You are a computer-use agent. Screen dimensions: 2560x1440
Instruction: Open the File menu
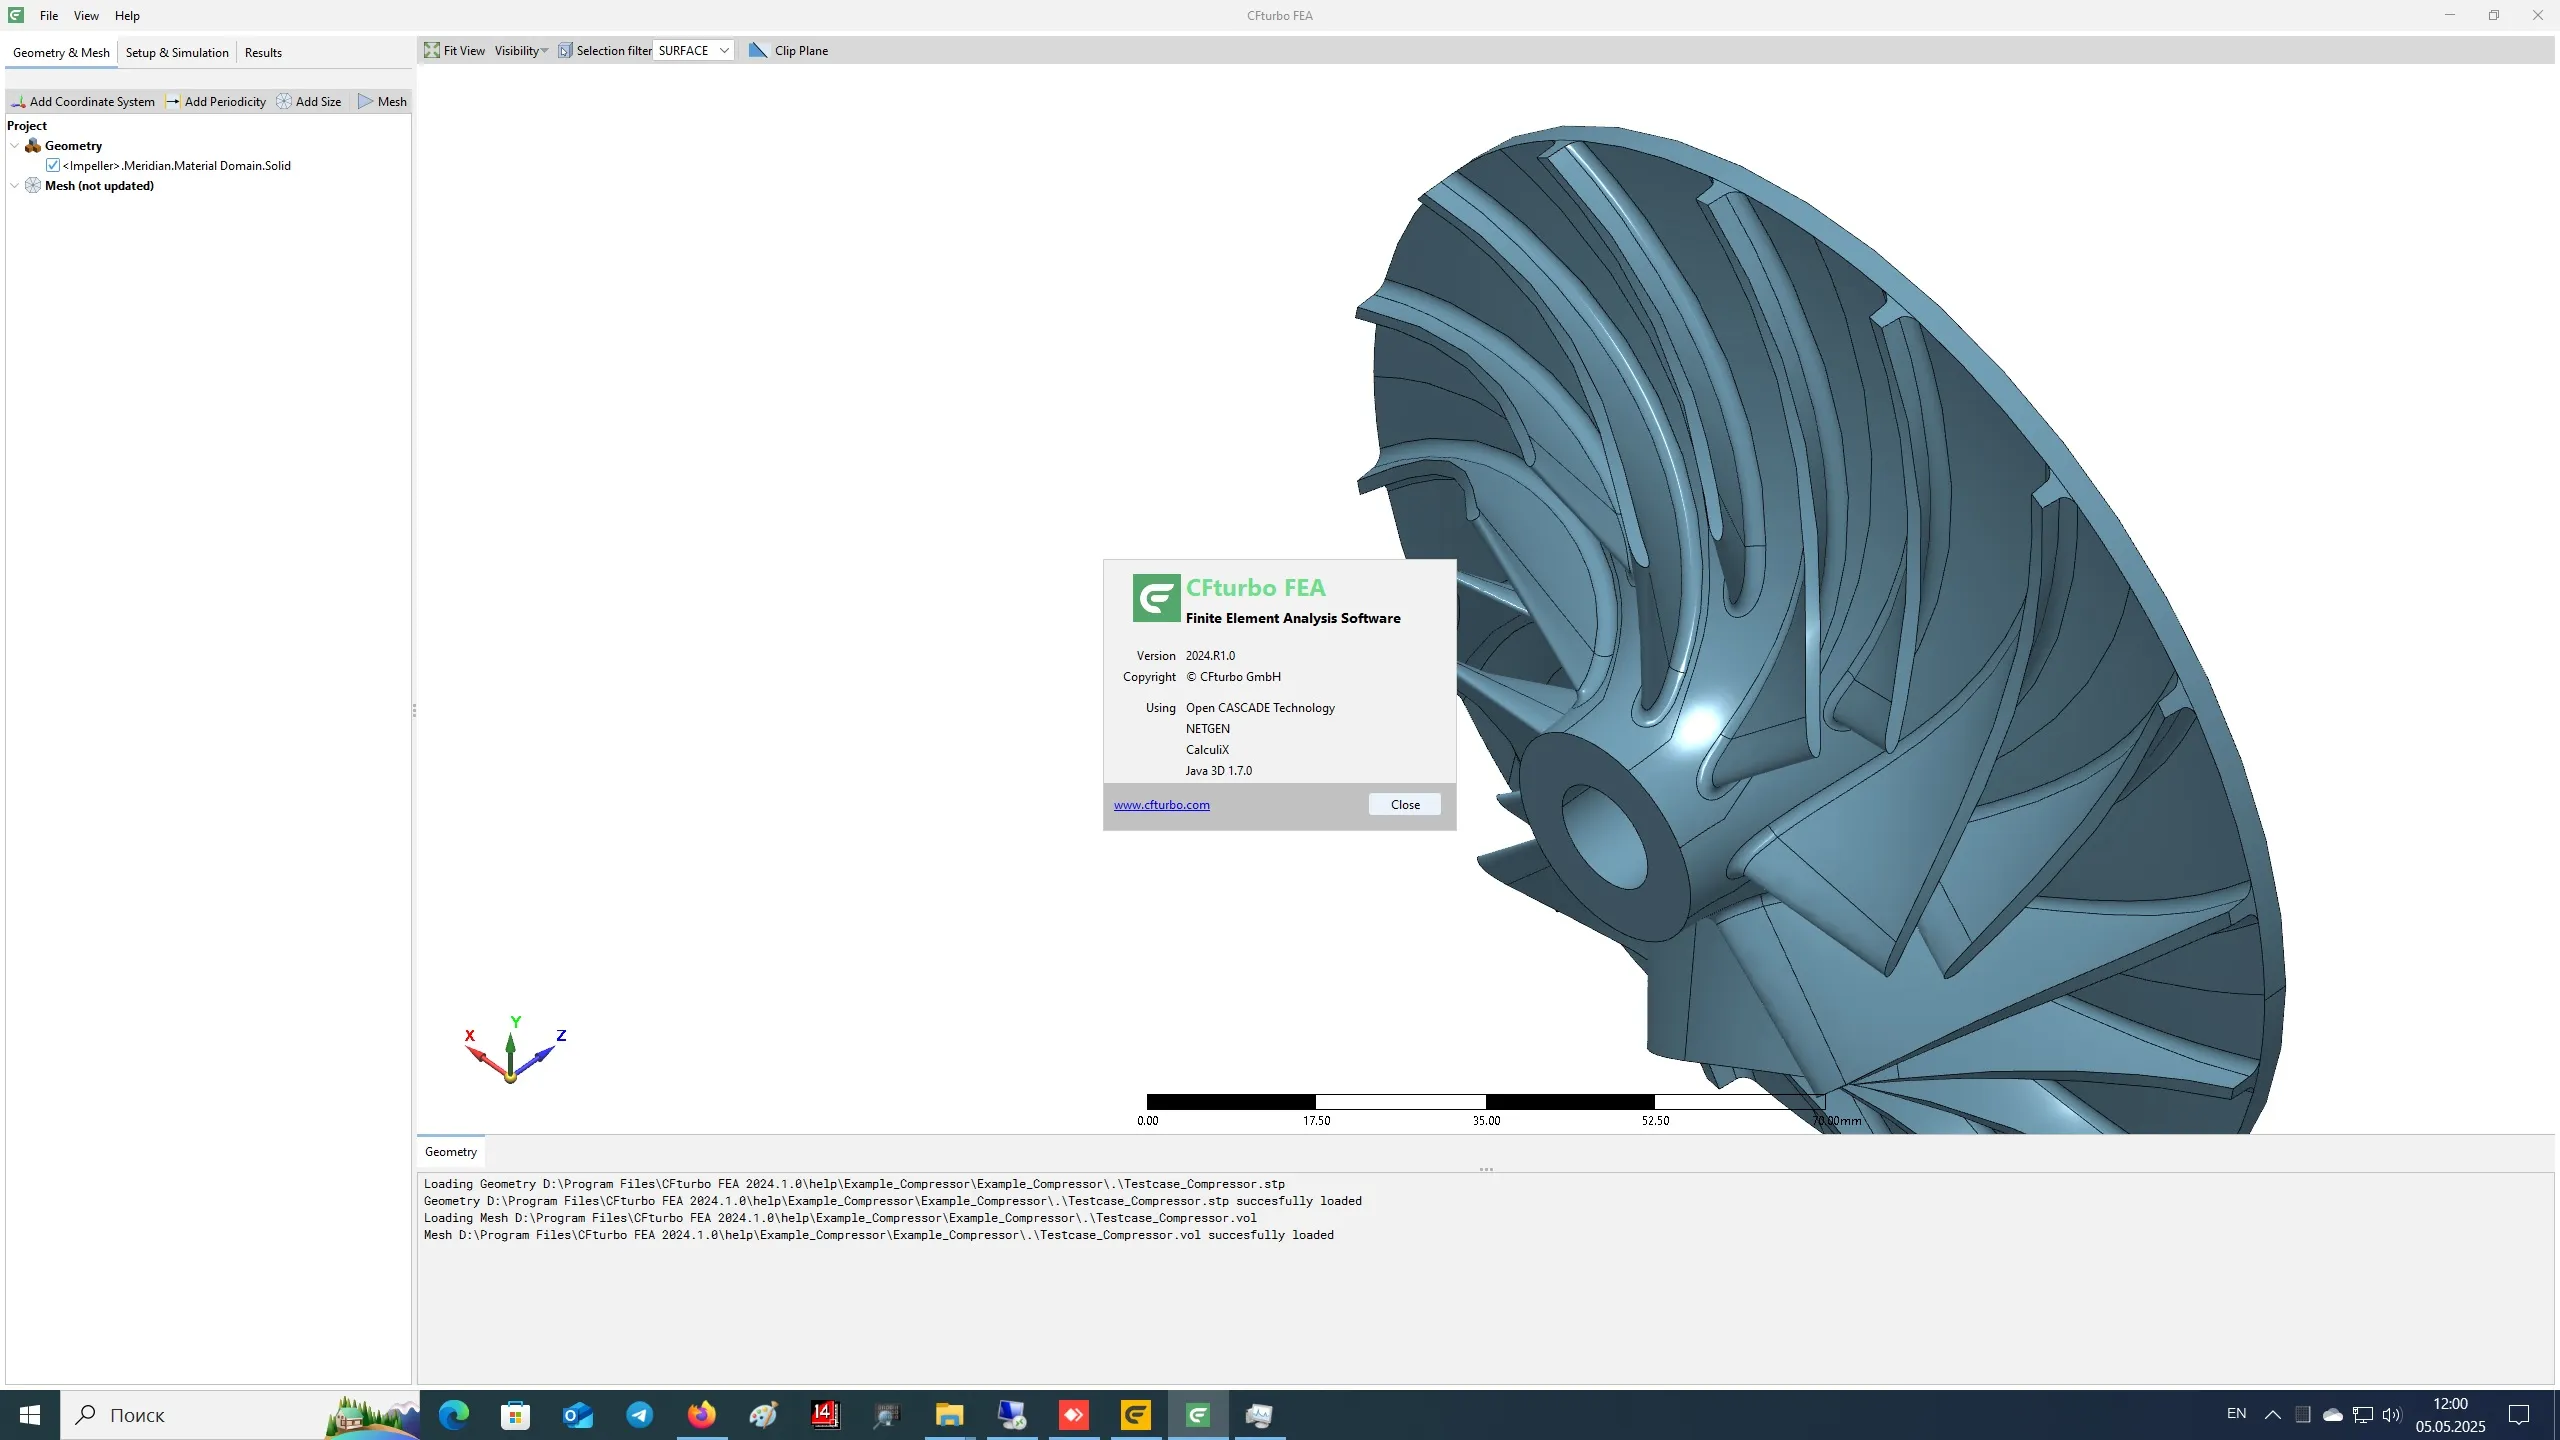point(49,15)
